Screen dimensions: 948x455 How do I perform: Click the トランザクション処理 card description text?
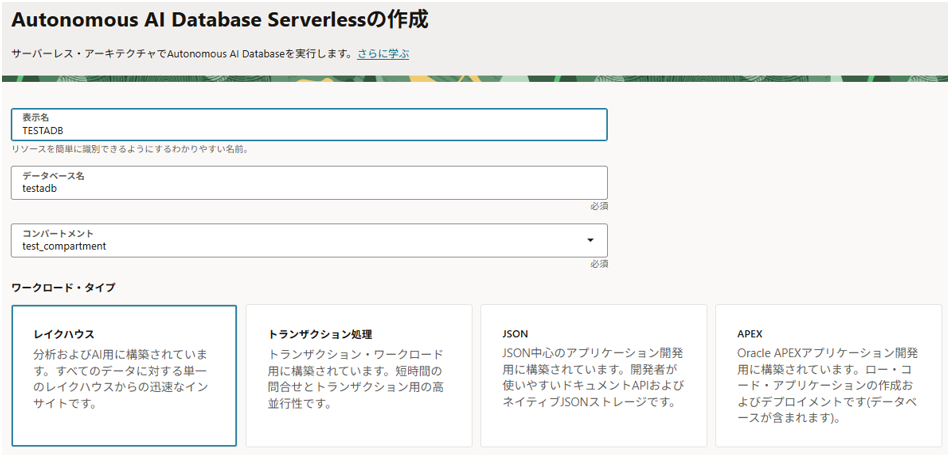click(359, 379)
